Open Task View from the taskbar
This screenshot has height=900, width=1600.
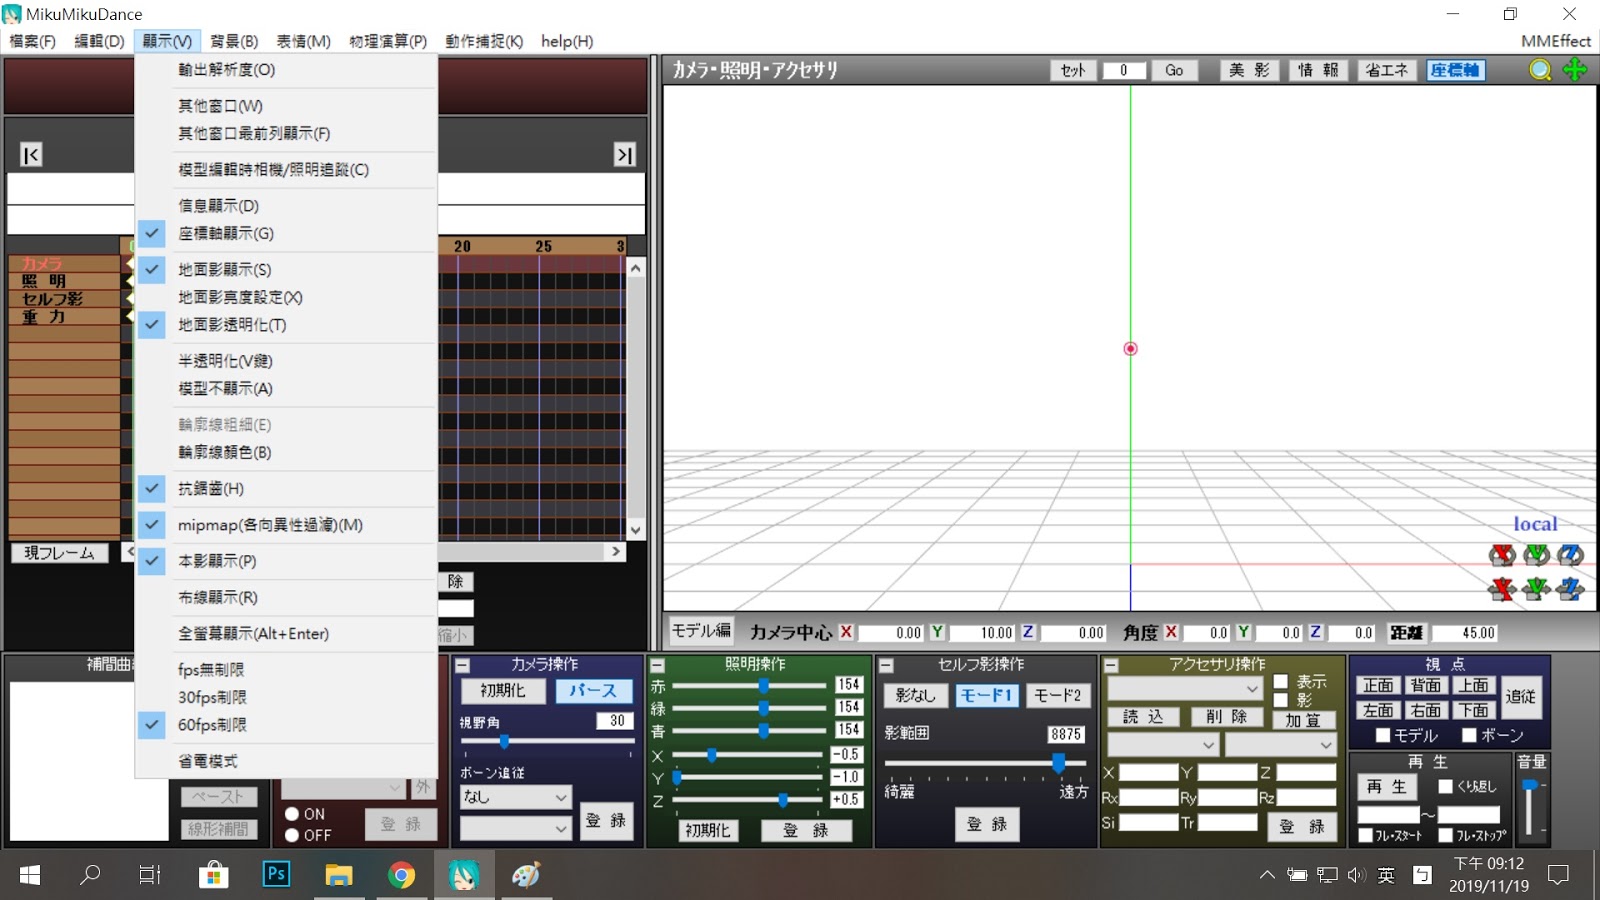150,875
